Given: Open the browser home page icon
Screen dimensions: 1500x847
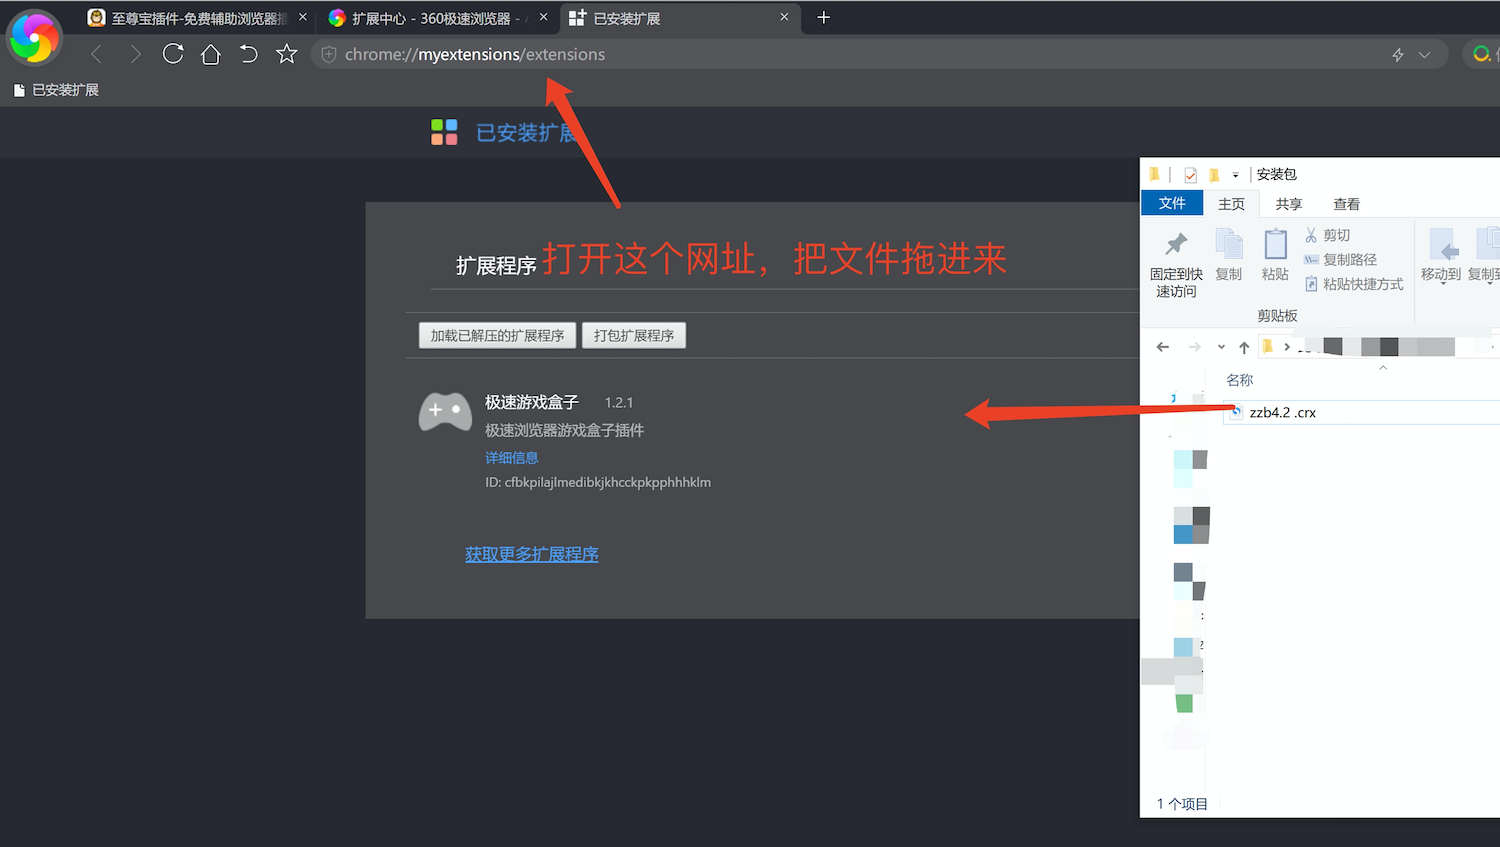Looking at the screenshot, I should click(211, 54).
